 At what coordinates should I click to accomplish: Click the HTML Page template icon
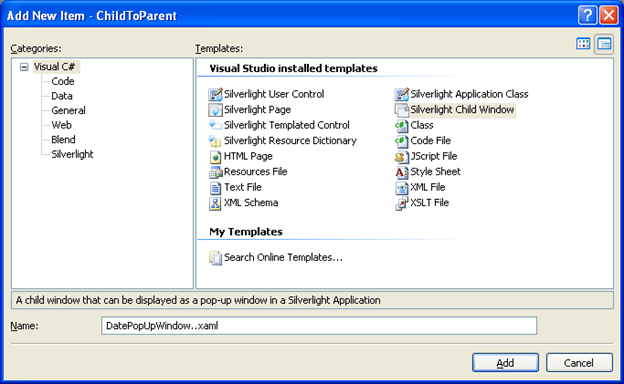pyautogui.click(x=215, y=156)
